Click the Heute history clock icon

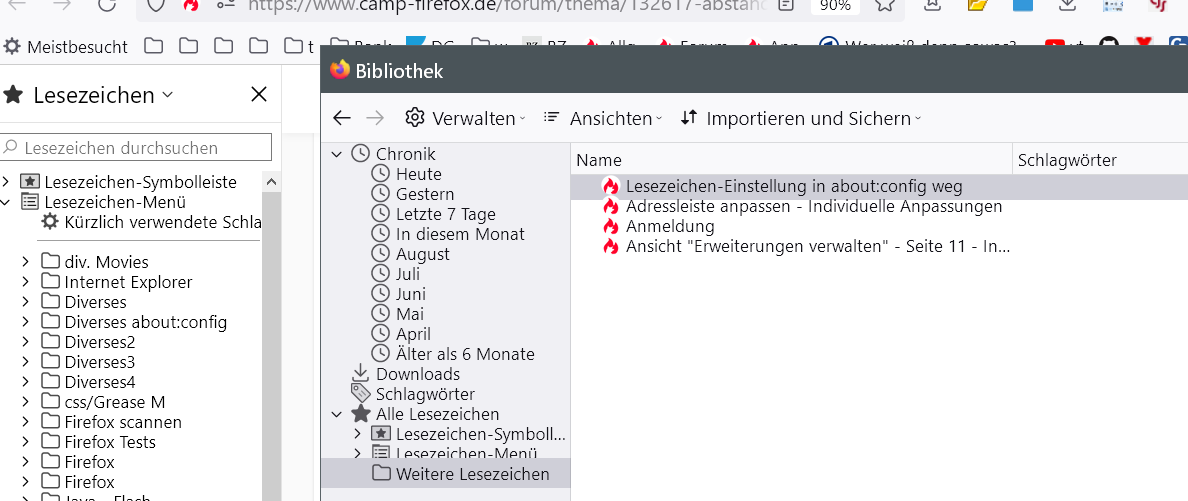coord(380,174)
